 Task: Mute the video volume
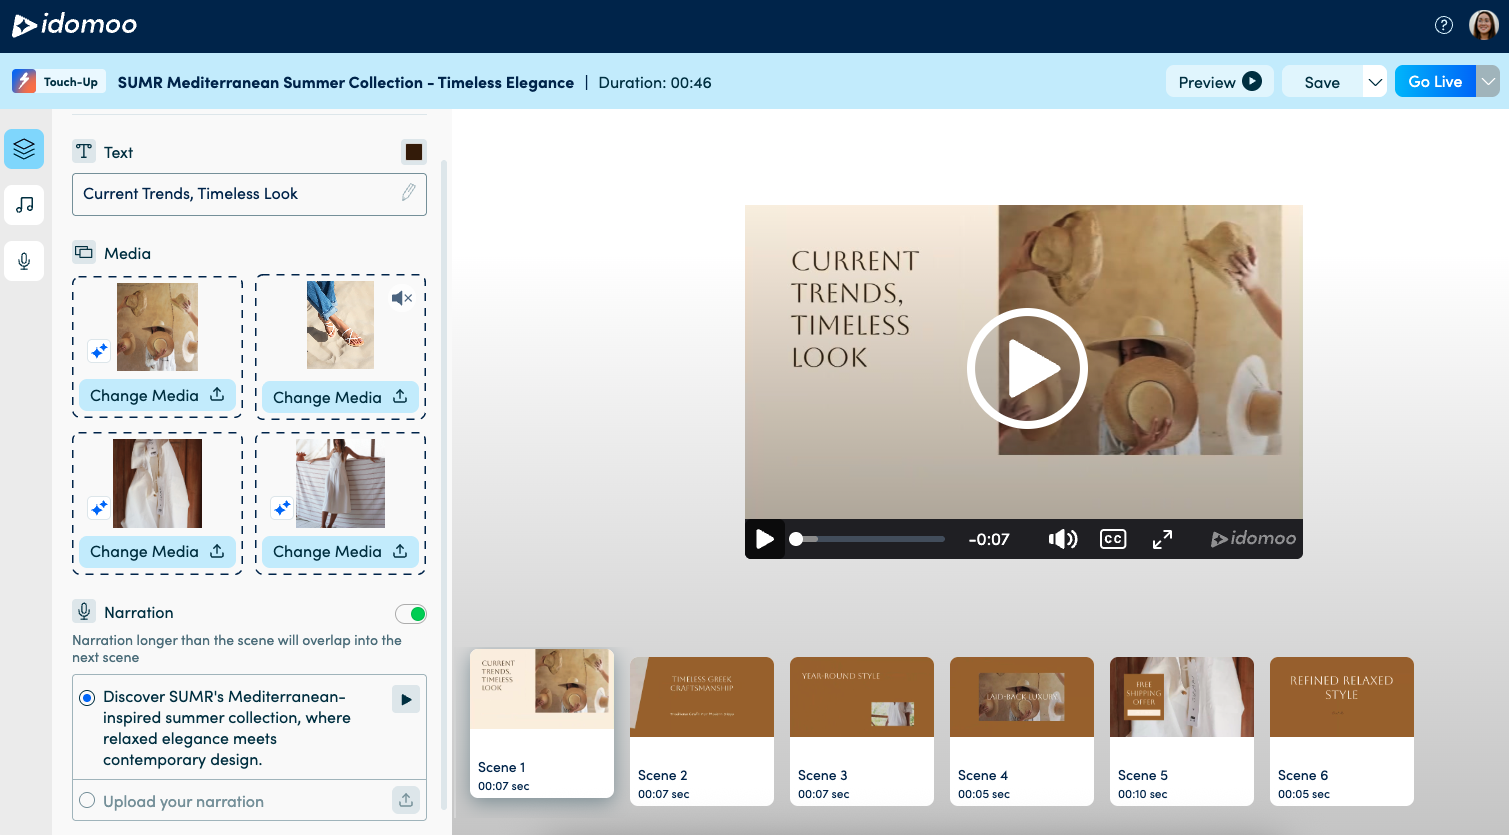(1063, 539)
